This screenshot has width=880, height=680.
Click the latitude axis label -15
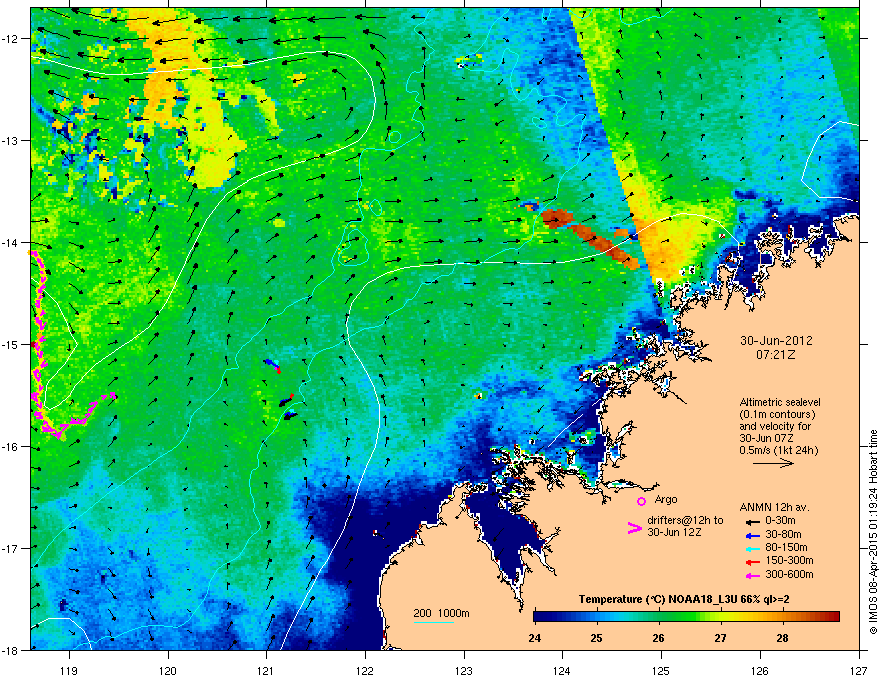pos(11,344)
